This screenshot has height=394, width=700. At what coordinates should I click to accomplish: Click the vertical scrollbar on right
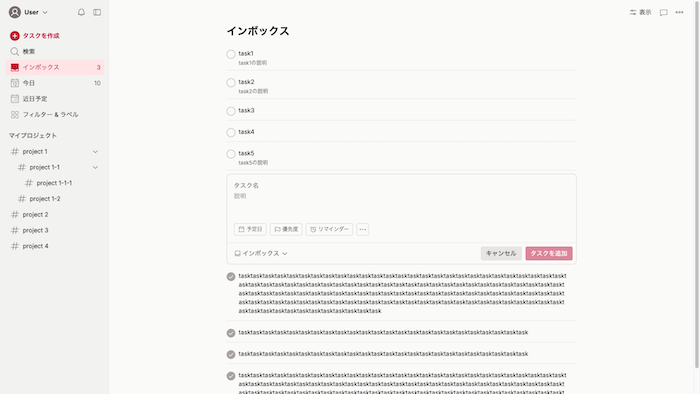(697, 185)
